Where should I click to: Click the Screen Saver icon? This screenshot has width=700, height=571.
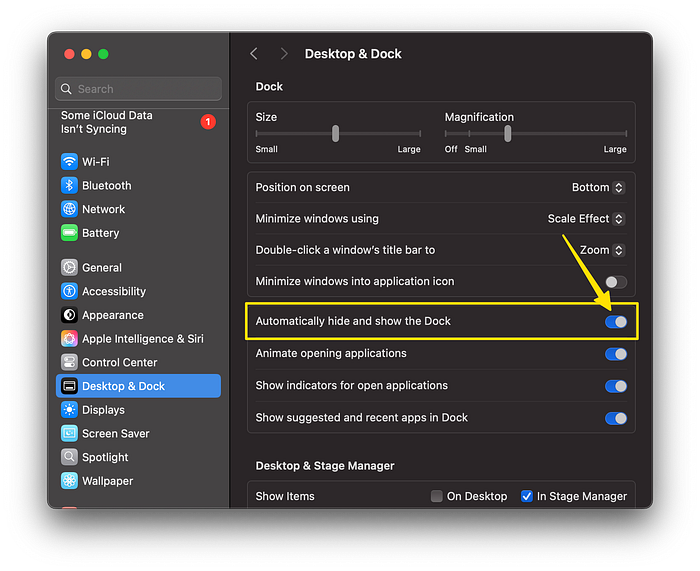click(69, 433)
